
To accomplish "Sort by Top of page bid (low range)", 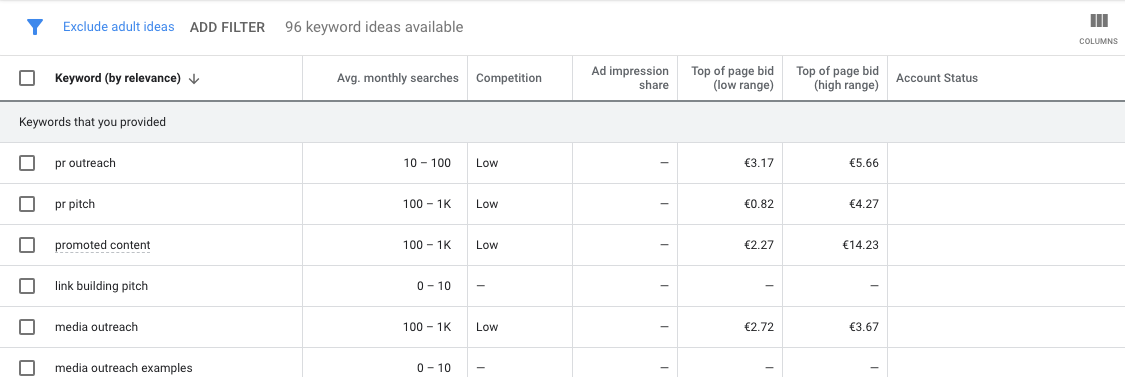I will pos(732,78).
